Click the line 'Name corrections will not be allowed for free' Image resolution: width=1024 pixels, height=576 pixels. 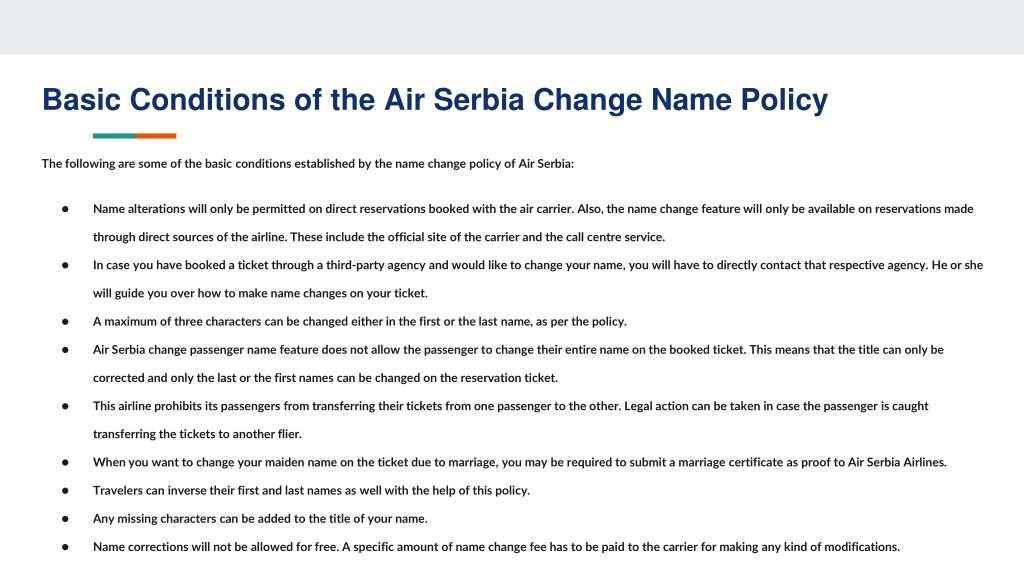tap(496, 547)
